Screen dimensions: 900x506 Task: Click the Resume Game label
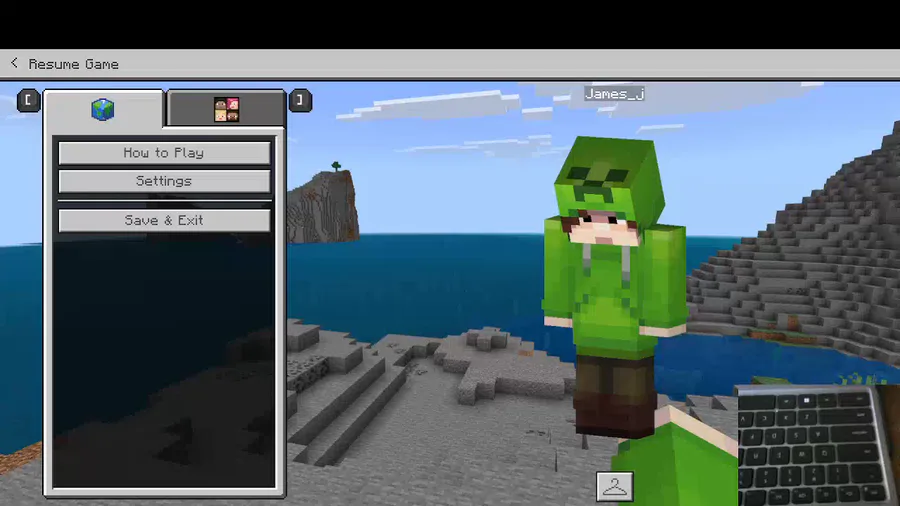coord(73,64)
